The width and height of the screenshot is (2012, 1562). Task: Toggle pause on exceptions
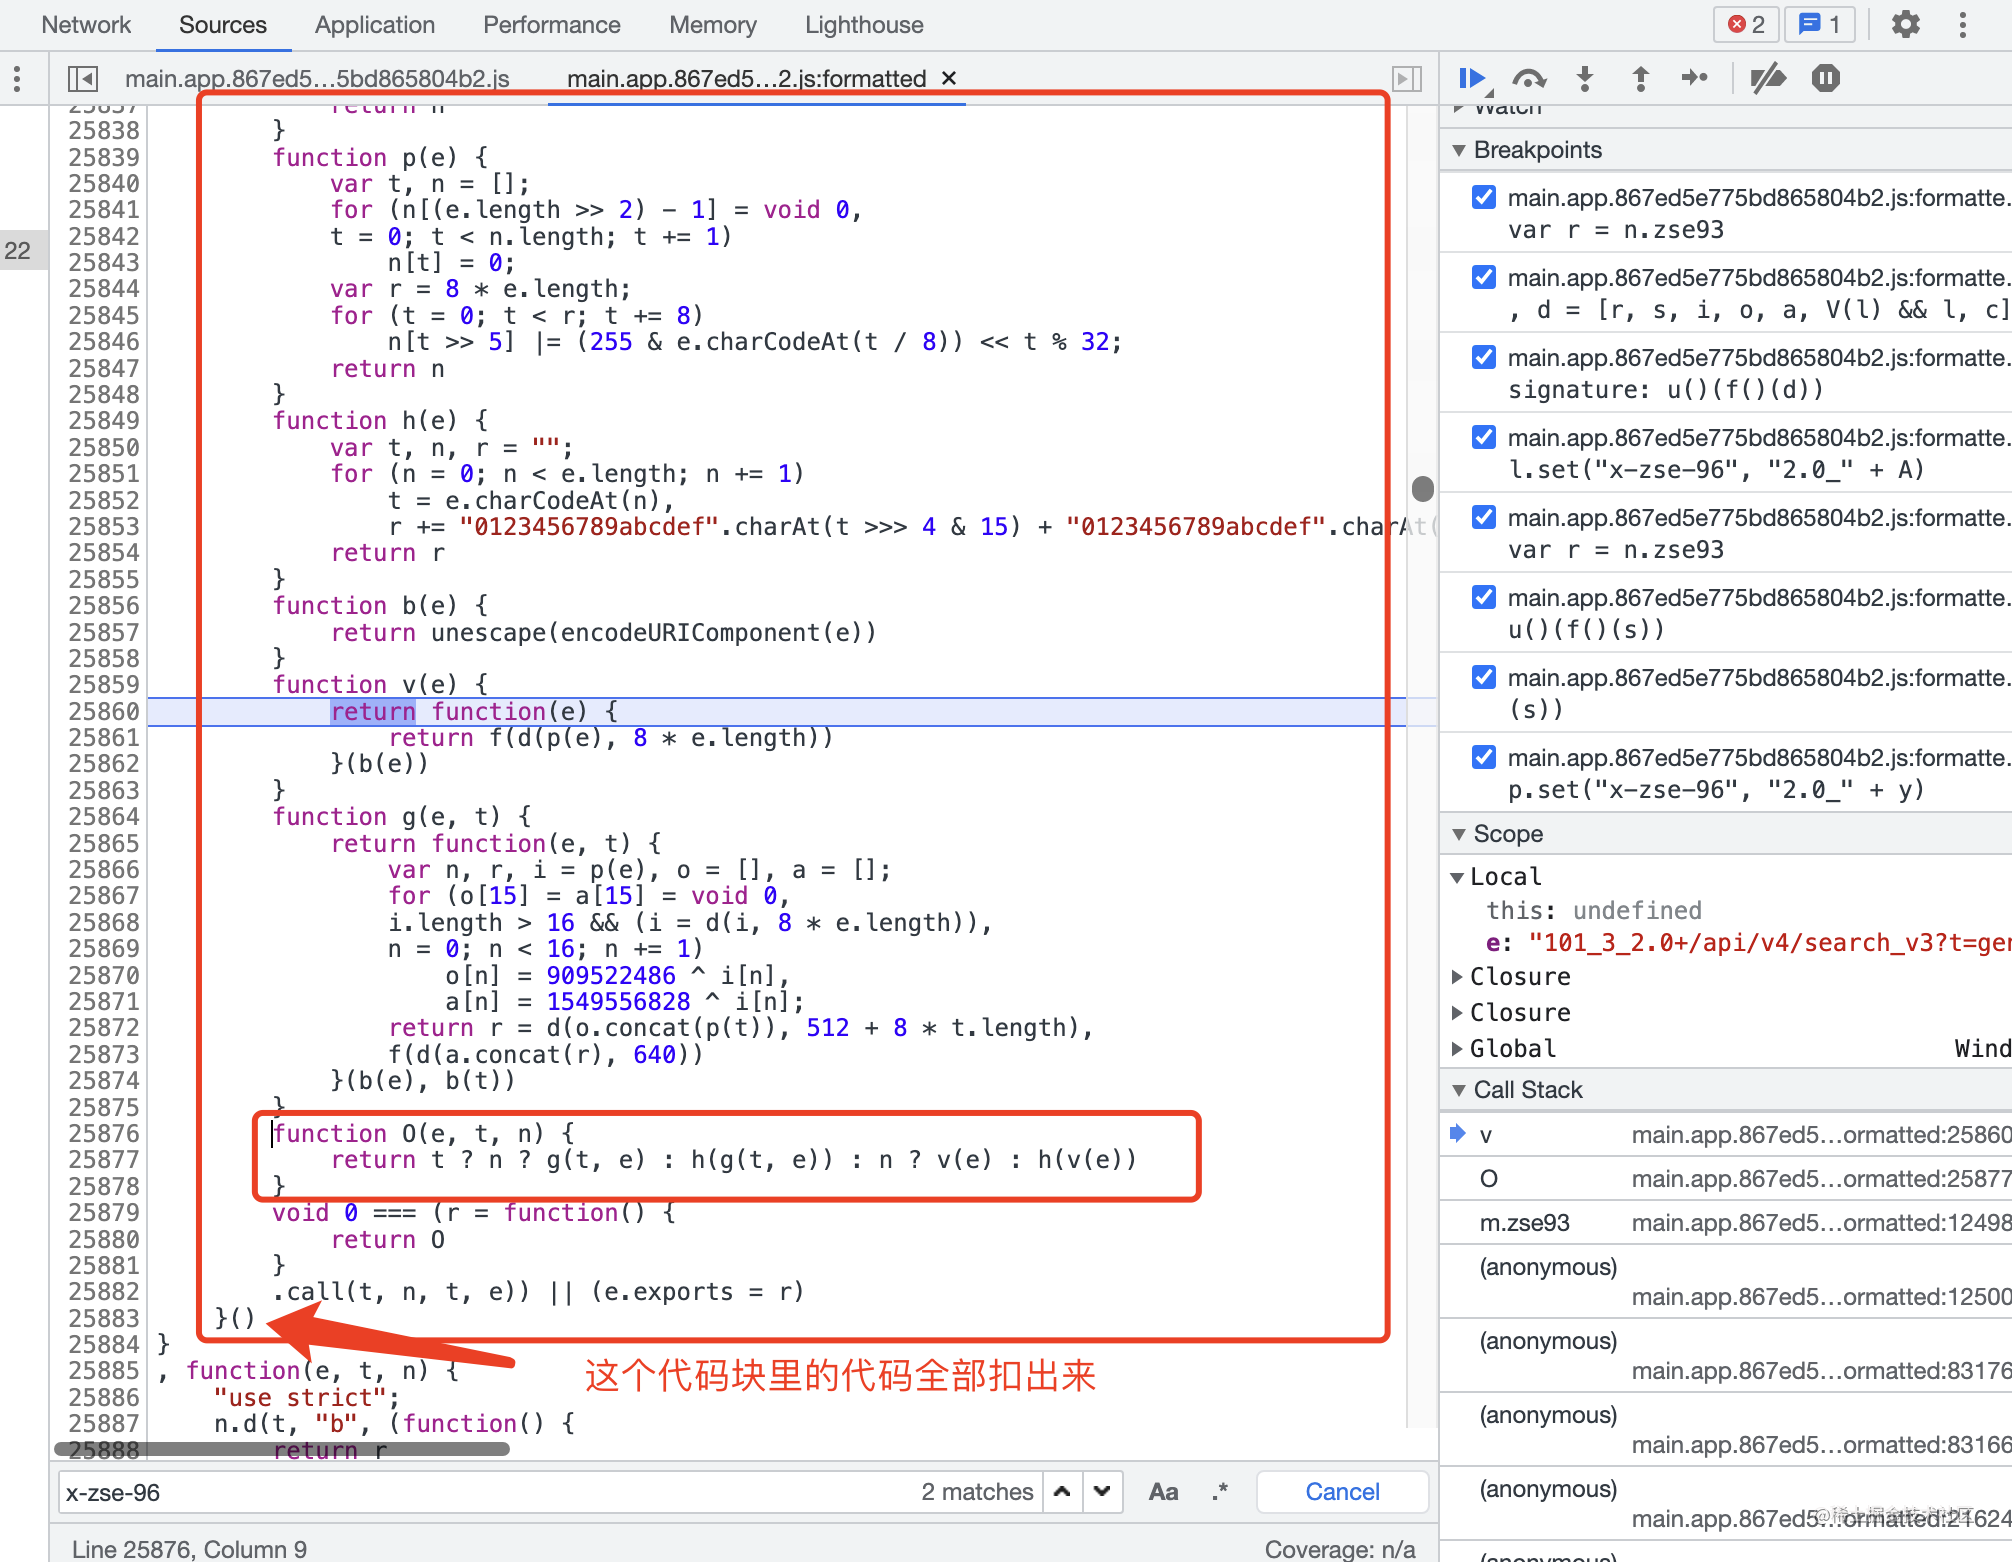1826,78
